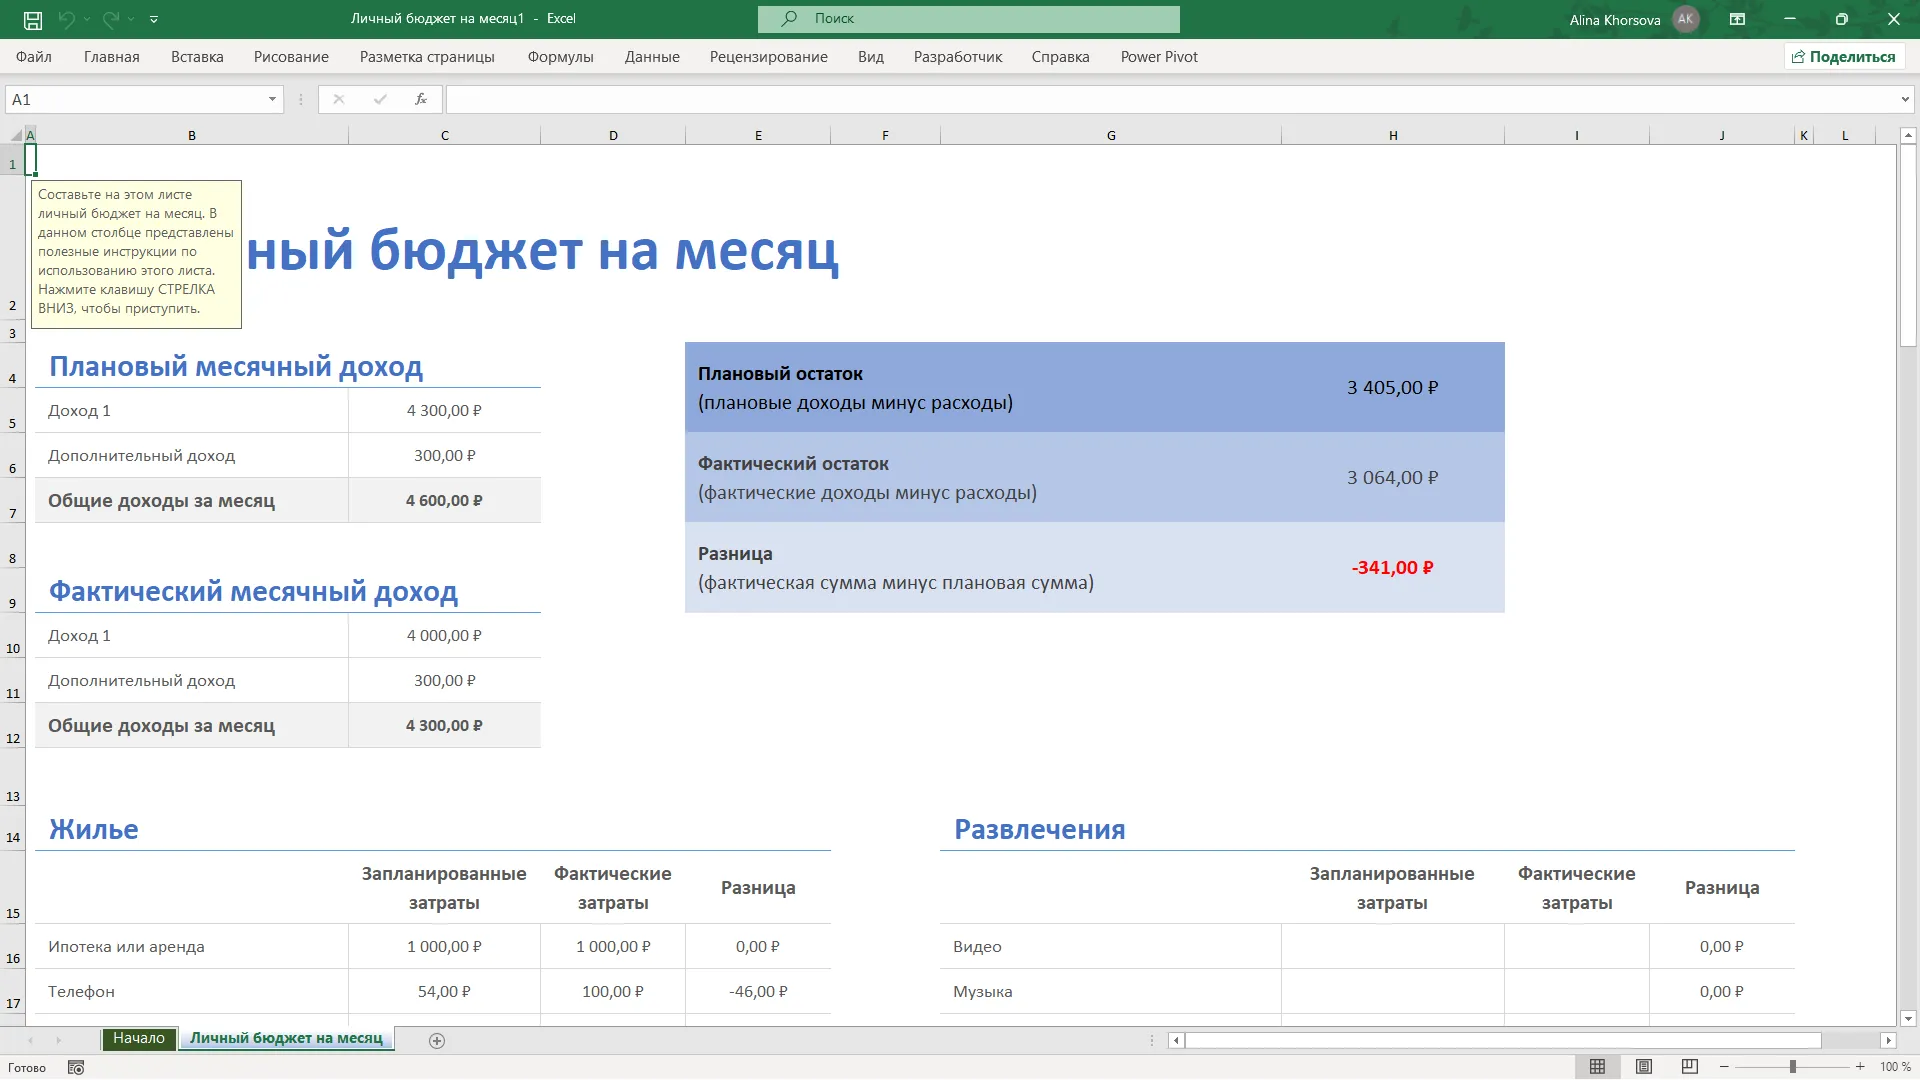Click the zoom slider handle
1920x1080 pixels.
(x=1793, y=1067)
